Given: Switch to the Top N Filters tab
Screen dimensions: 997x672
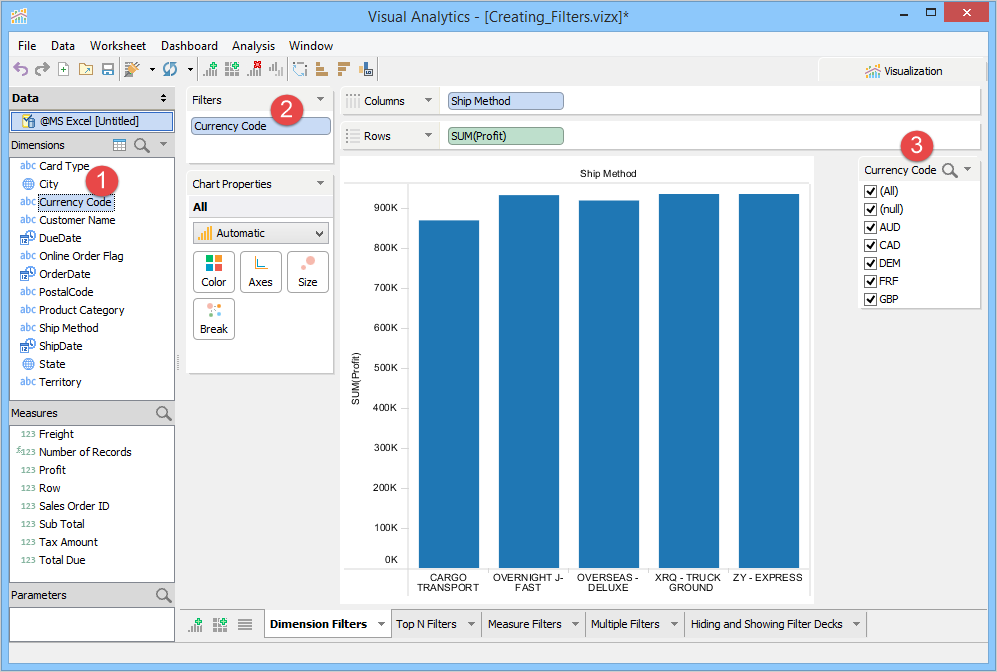Looking at the screenshot, I should point(426,624).
